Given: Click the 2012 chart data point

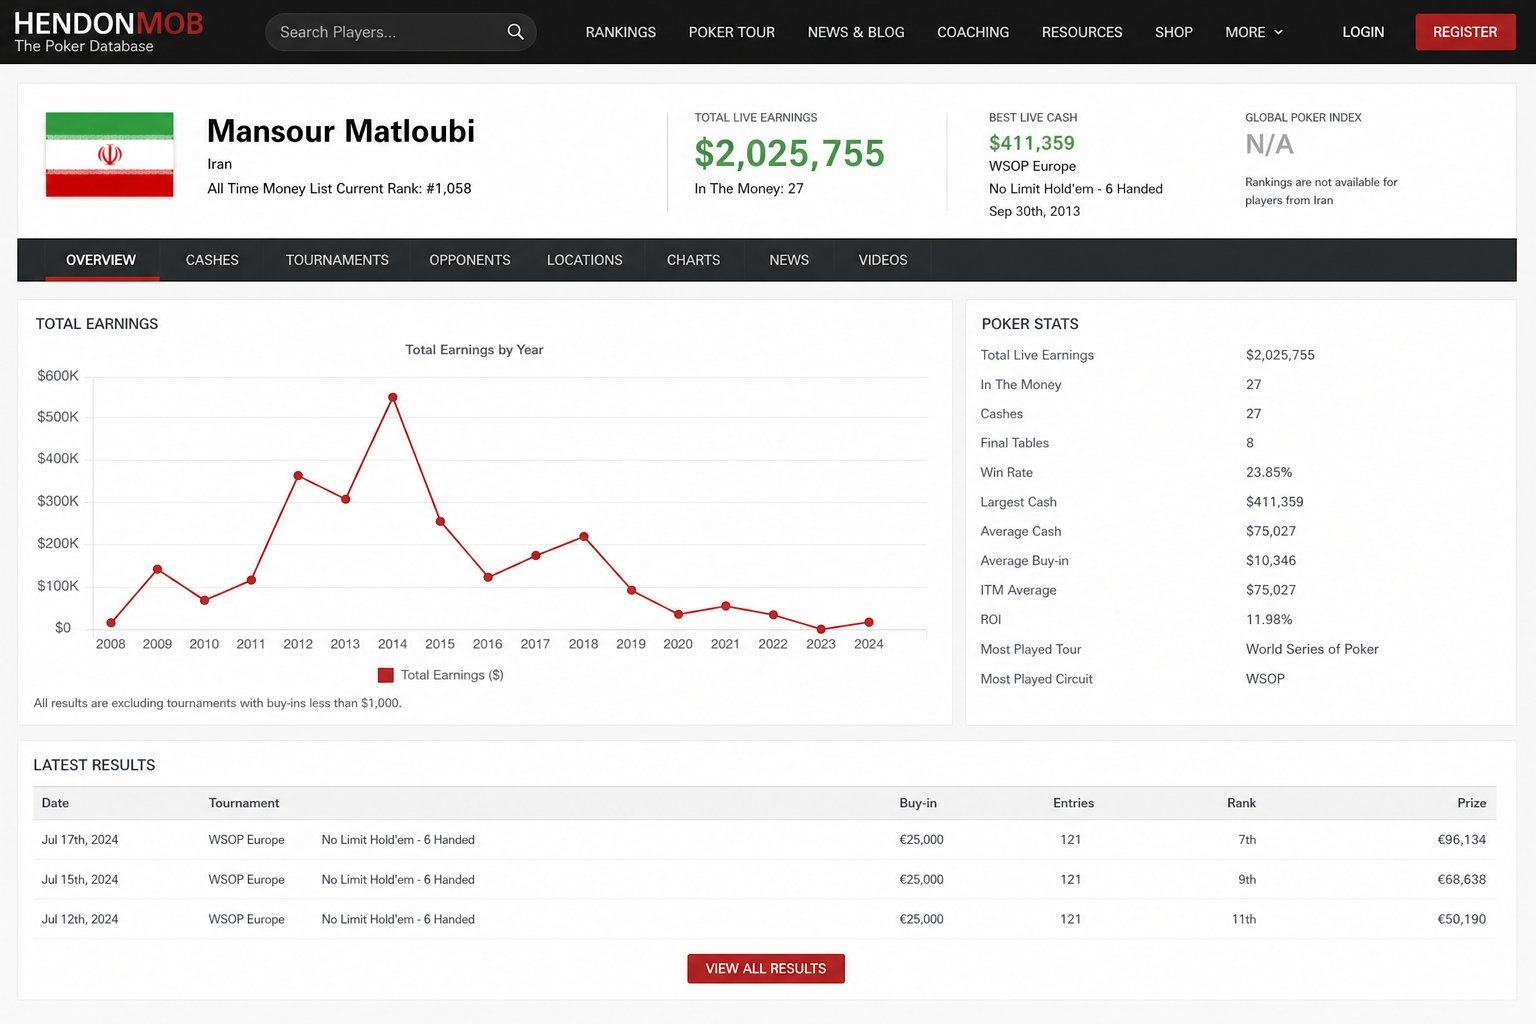Looking at the screenshot, I should point(298,476).
